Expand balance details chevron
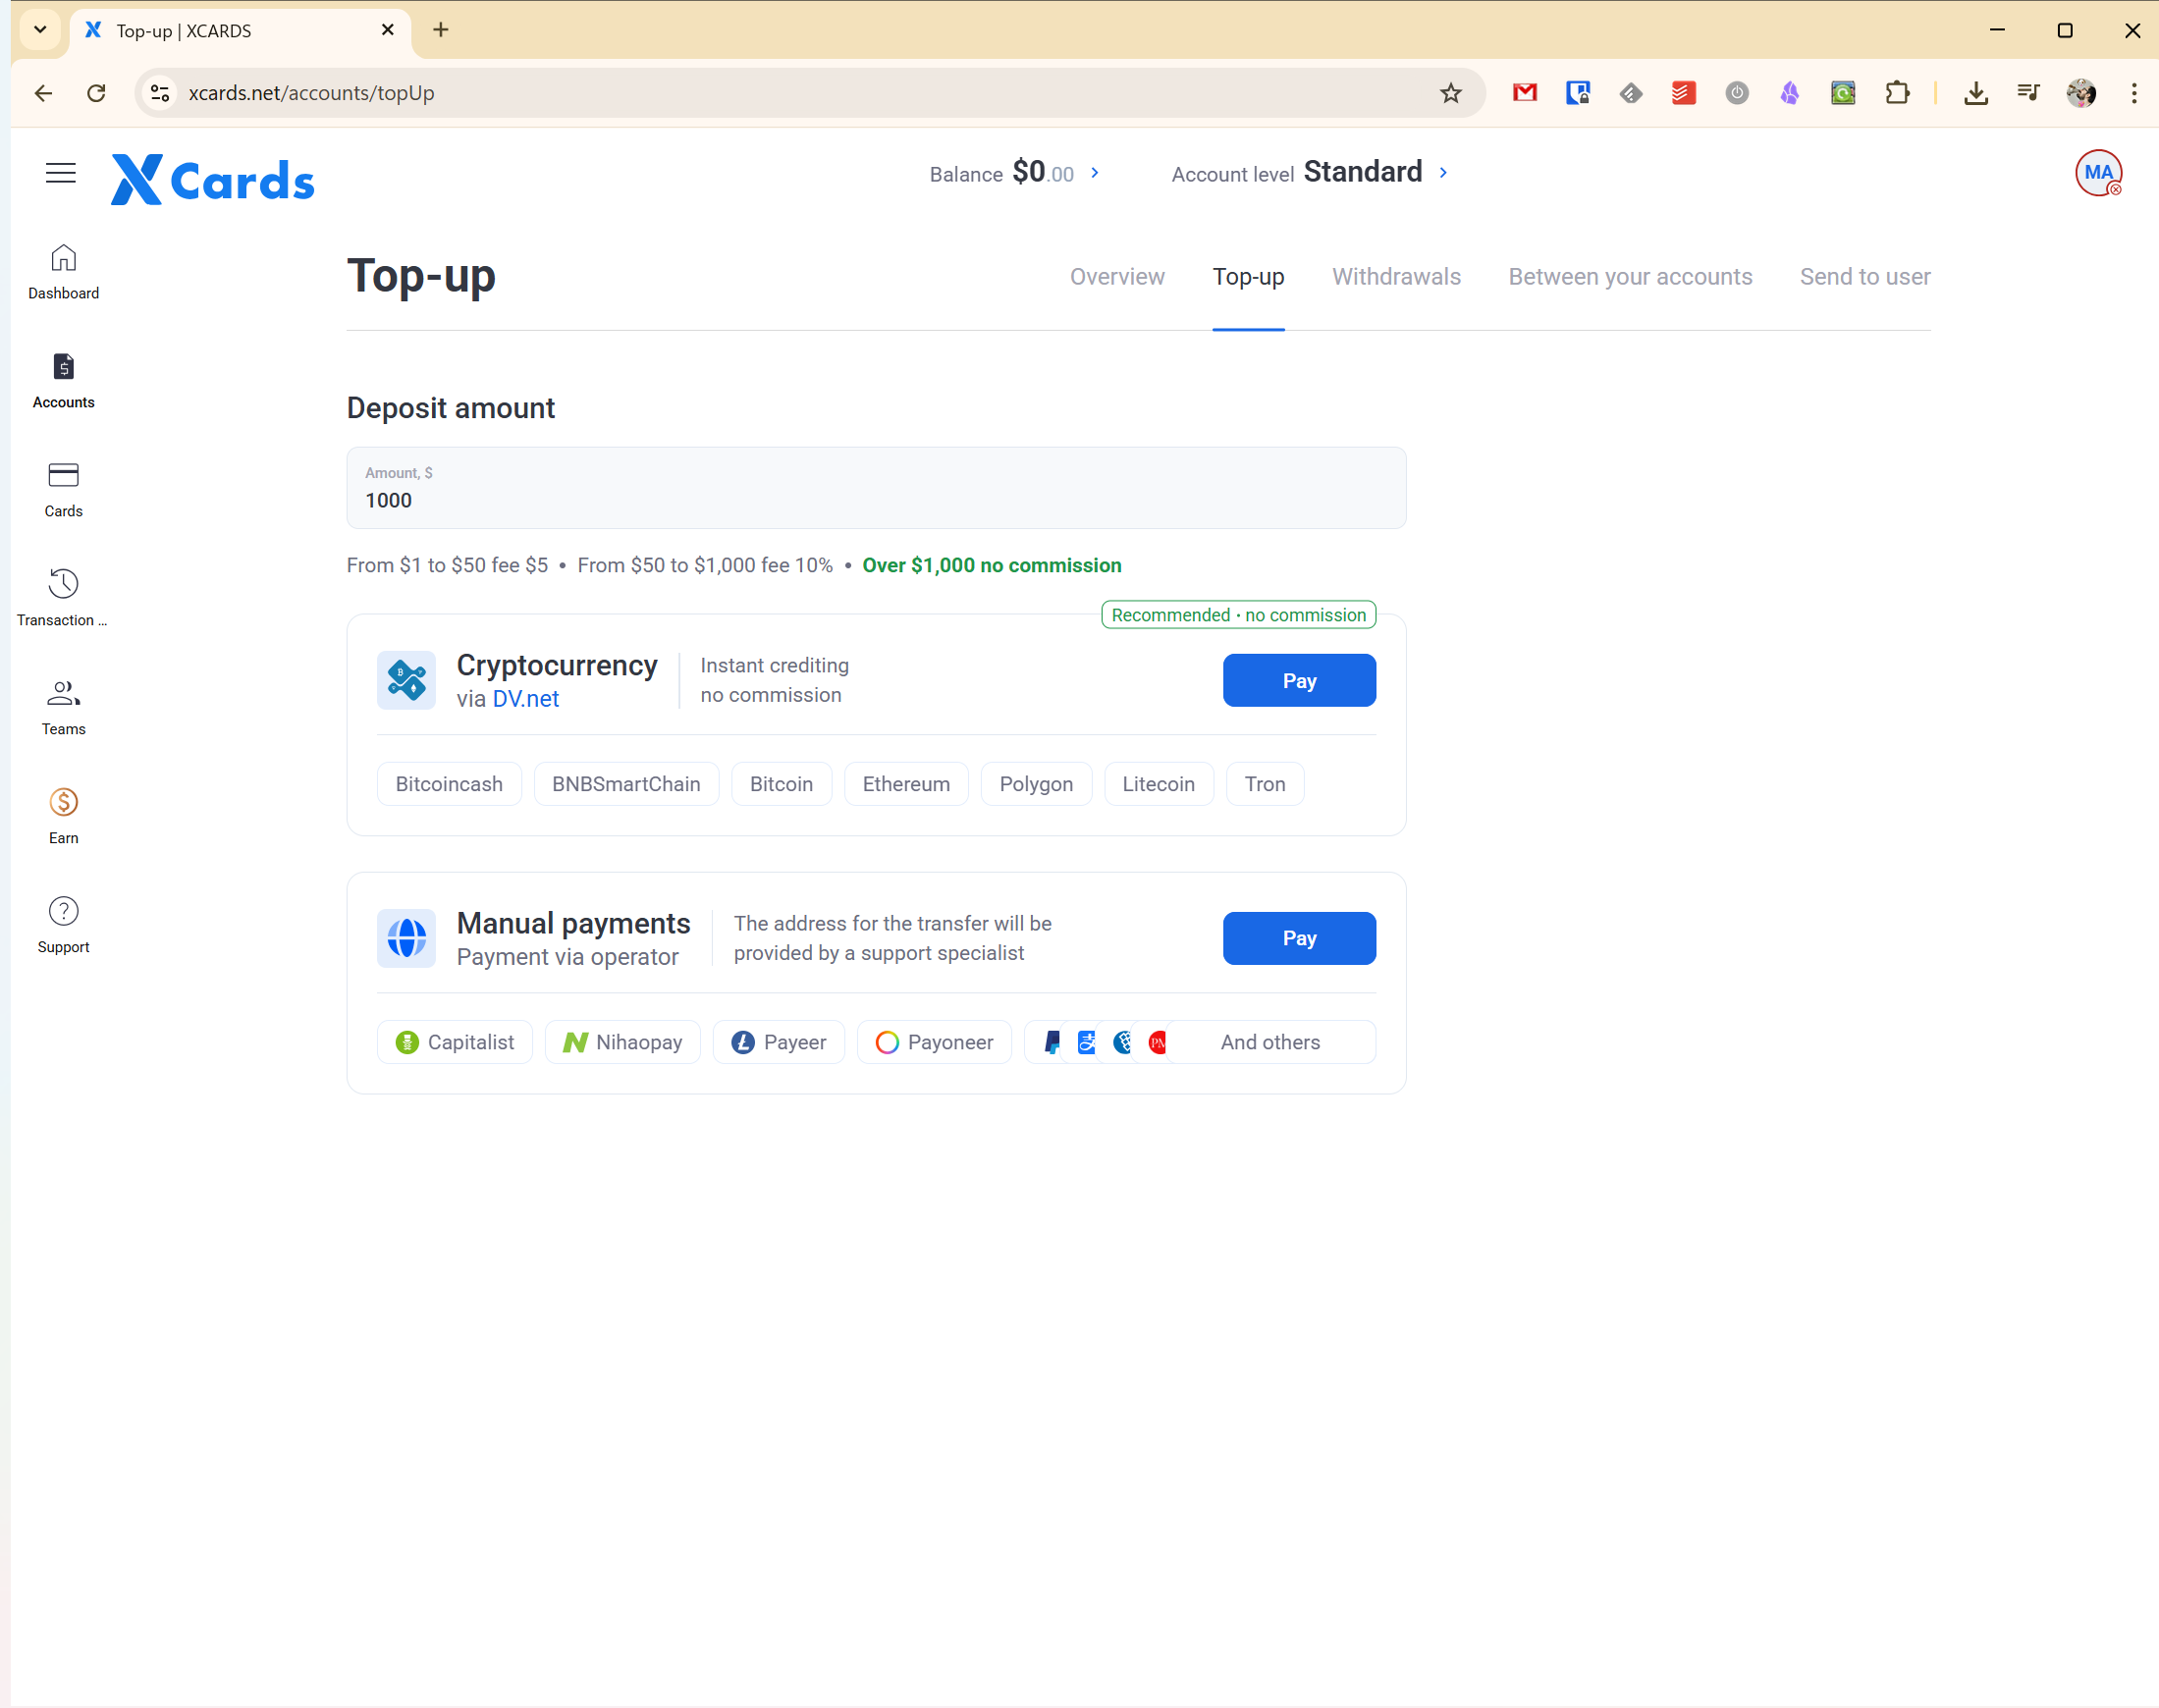The height and width of the screenshot is (1708, 2159). click(x=1095, y=173)
